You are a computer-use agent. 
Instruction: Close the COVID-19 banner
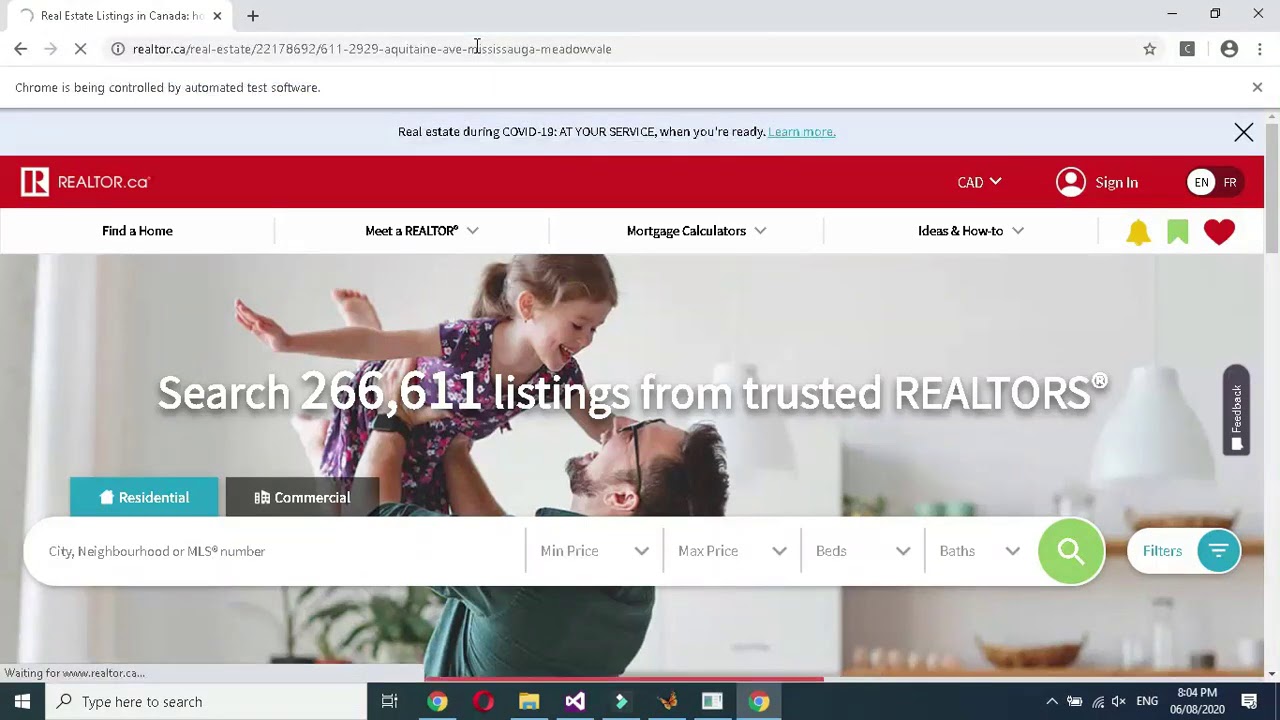1243,132
